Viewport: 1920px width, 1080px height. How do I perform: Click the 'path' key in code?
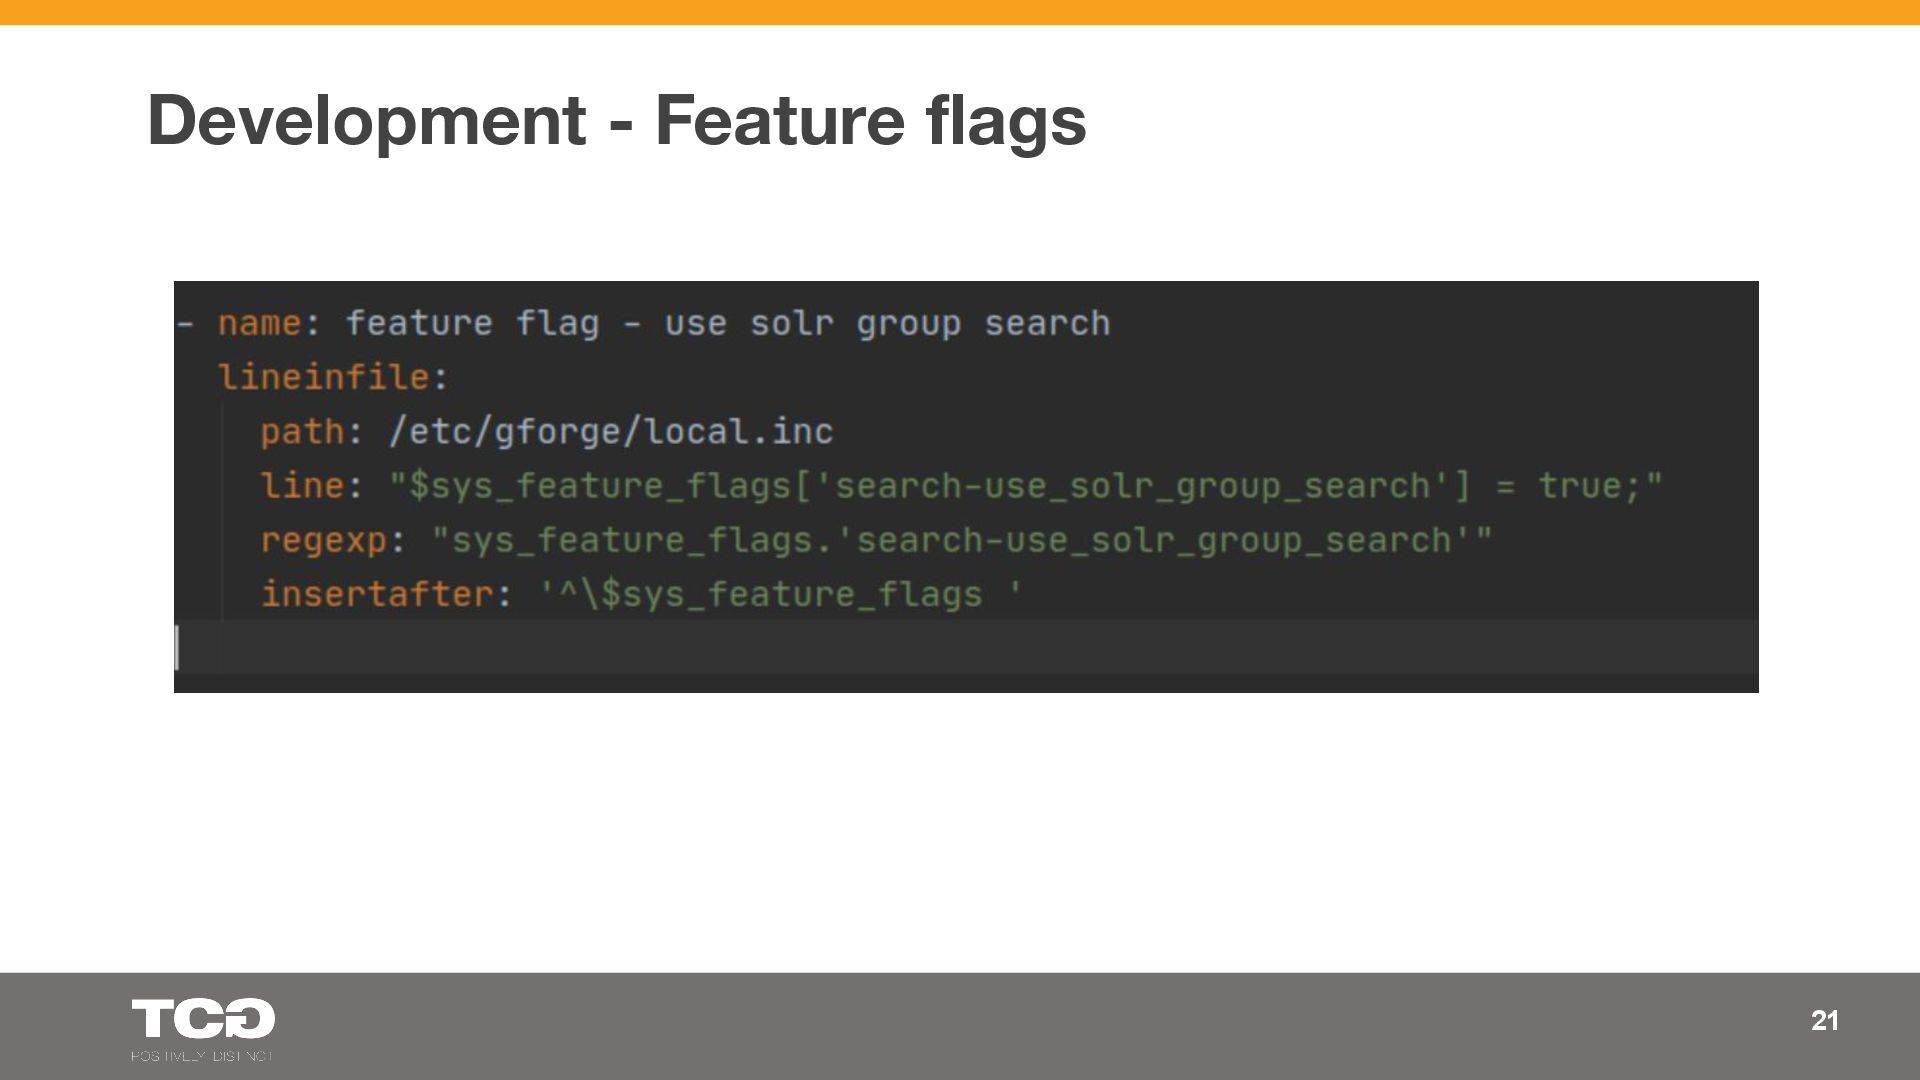(302, 432)
